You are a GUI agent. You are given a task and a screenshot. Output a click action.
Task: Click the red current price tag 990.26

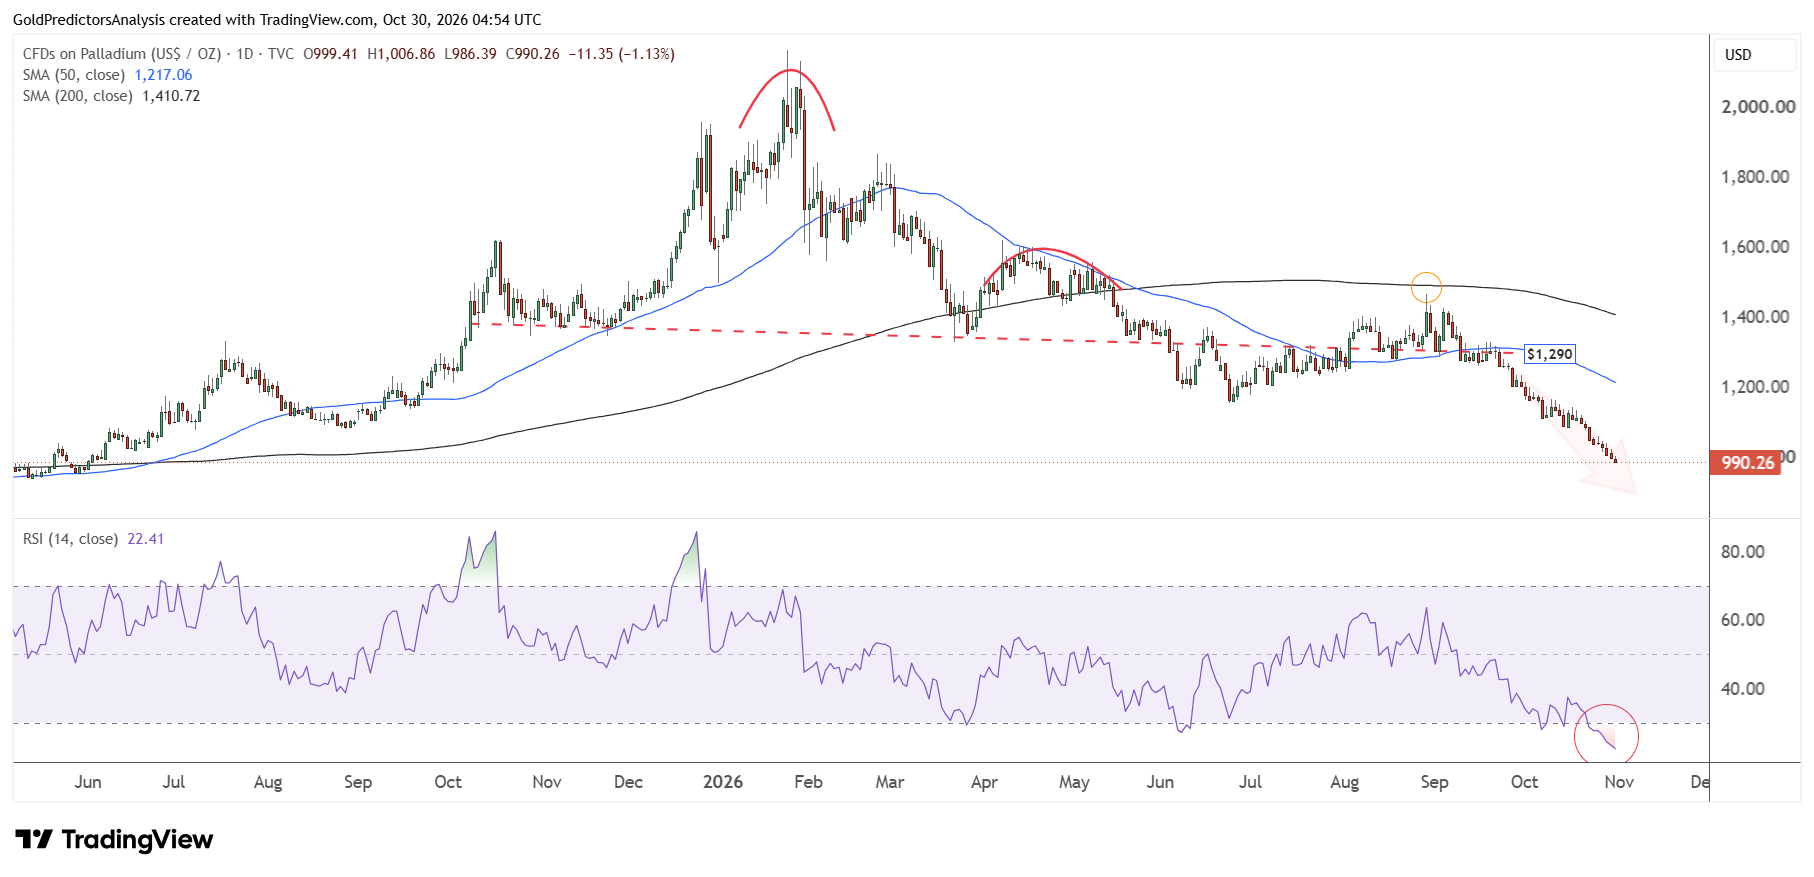point(1746,463)
